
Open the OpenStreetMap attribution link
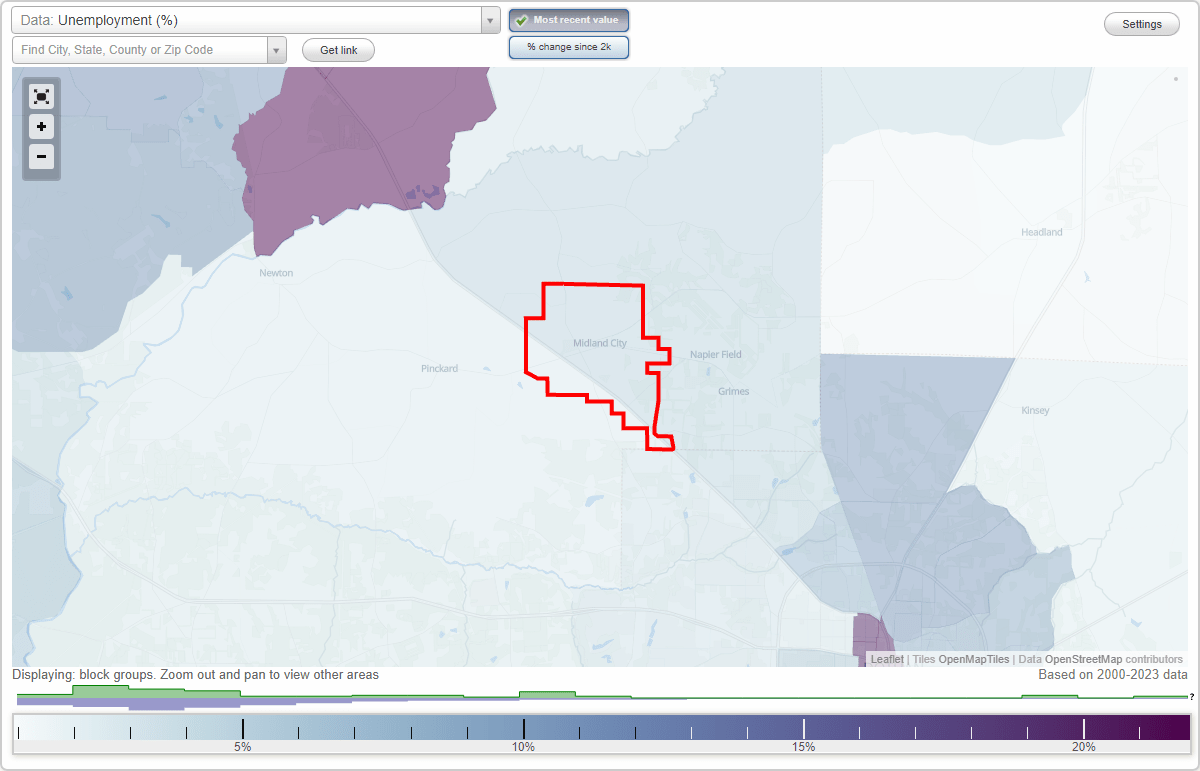point(1083,659)
